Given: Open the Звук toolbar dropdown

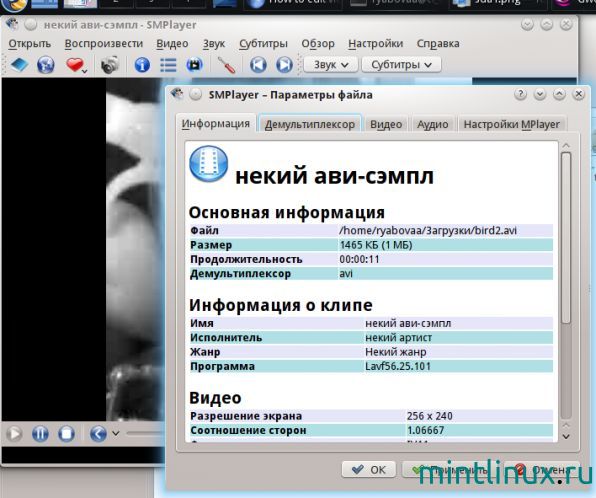Looking at the screenshot, I should pyautogui.click(x=331, y=65).
